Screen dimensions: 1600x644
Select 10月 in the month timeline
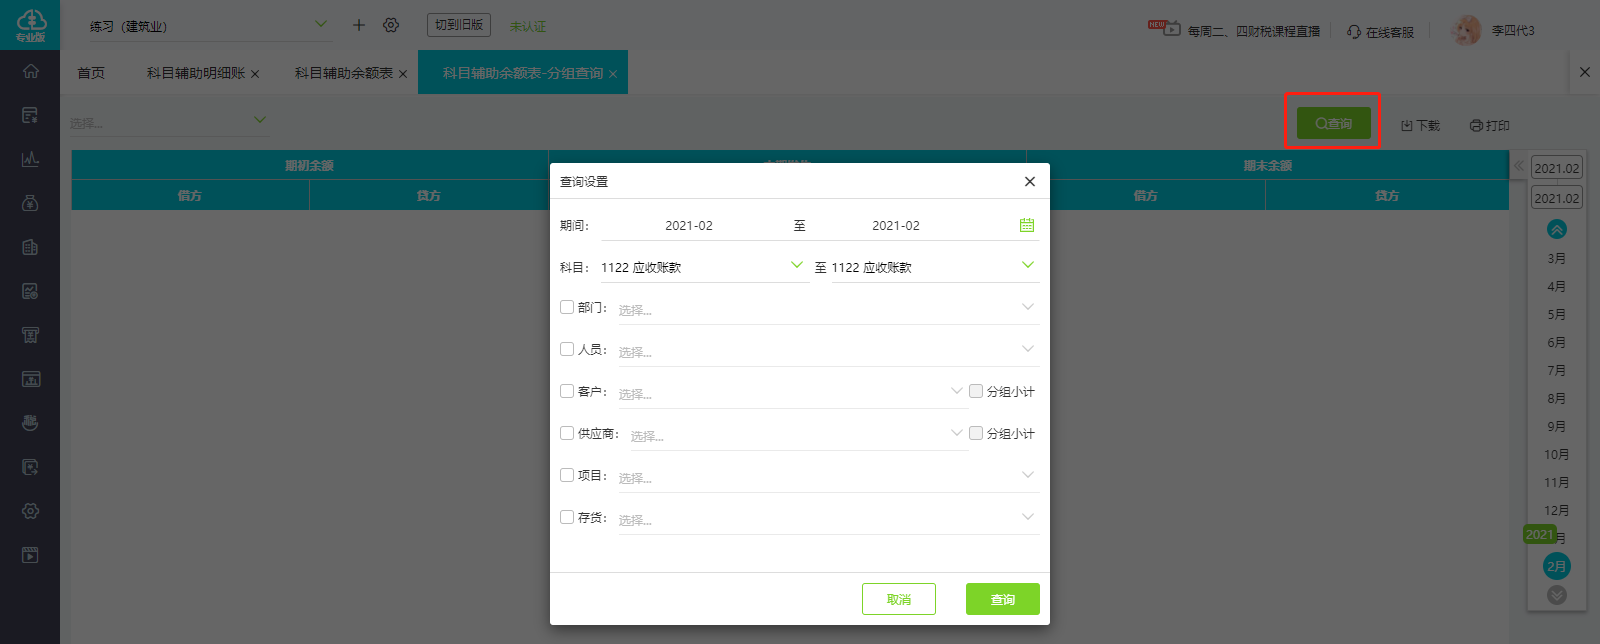pos(1557,454)
